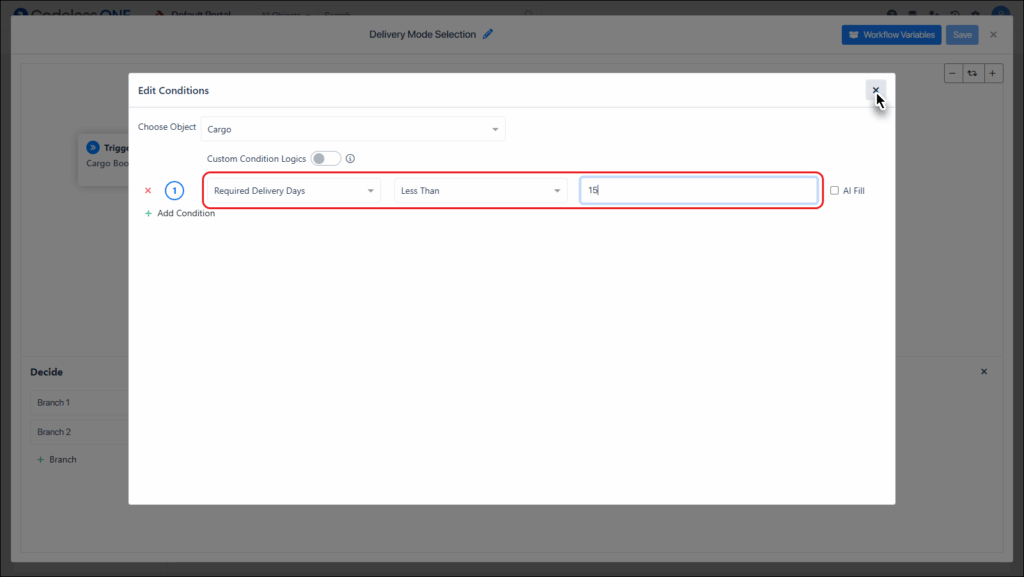1024x577 pixels.
Task: Click the info icon beside Custom Condition Logics
Action: pyautogui.click(x=351, y=159)
